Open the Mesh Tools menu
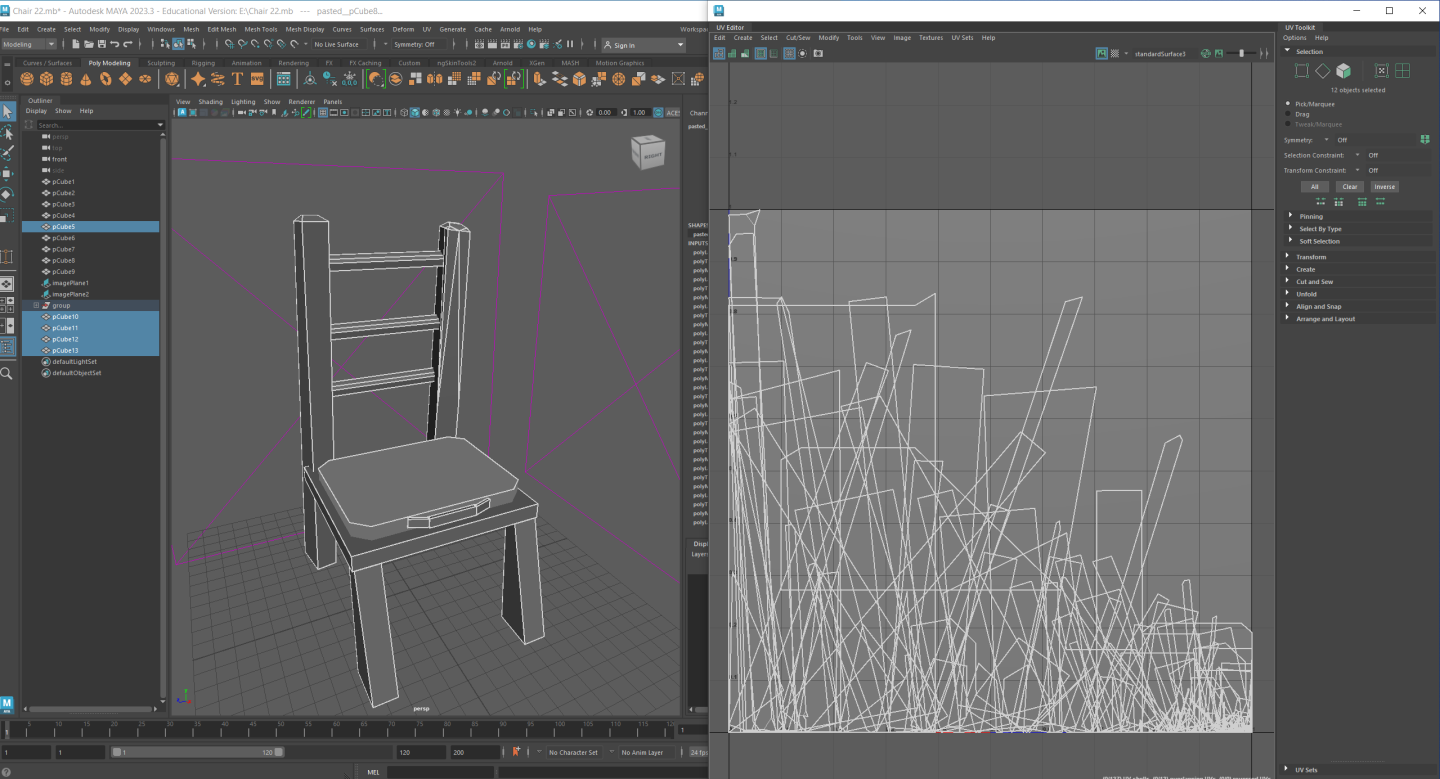Screen dimensions: 1440x779 point(261,29)
